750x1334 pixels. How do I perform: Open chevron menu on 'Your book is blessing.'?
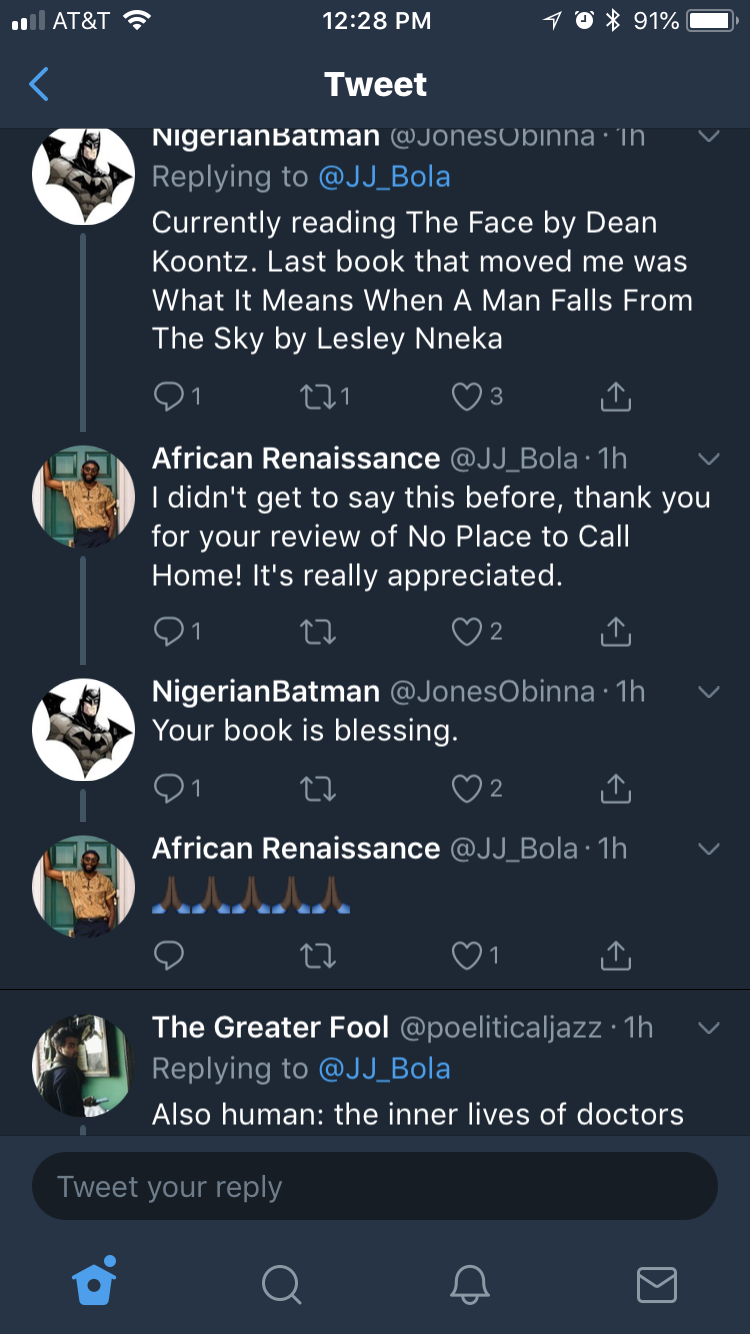pyautogui.click(x=708, y=692)
